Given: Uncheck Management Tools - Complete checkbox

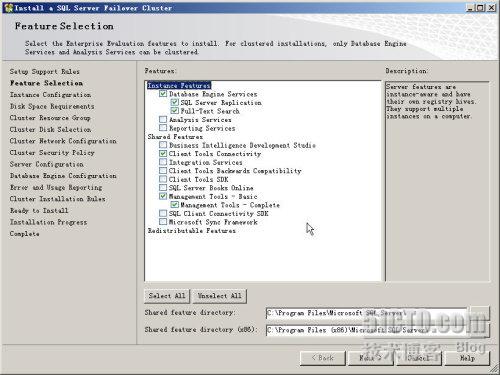Looking at the screenshot, I should pyautogui.click(x=174, y=205).
